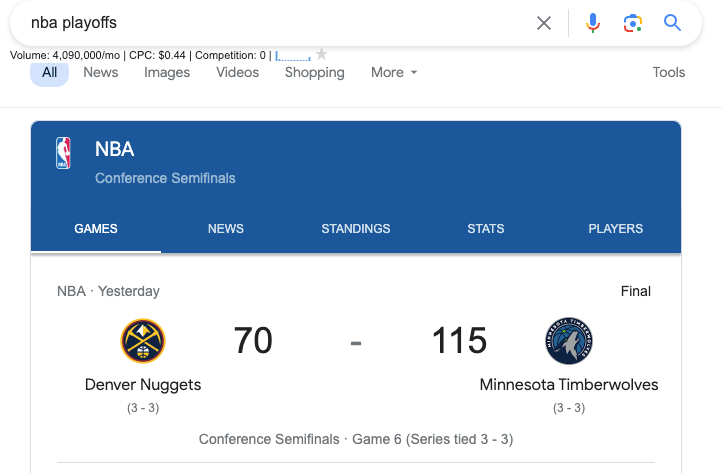Open Minnesota Timberwolves team logo
Screen dimensions: 722x473
pyautogui.click(x=569, y=341)
